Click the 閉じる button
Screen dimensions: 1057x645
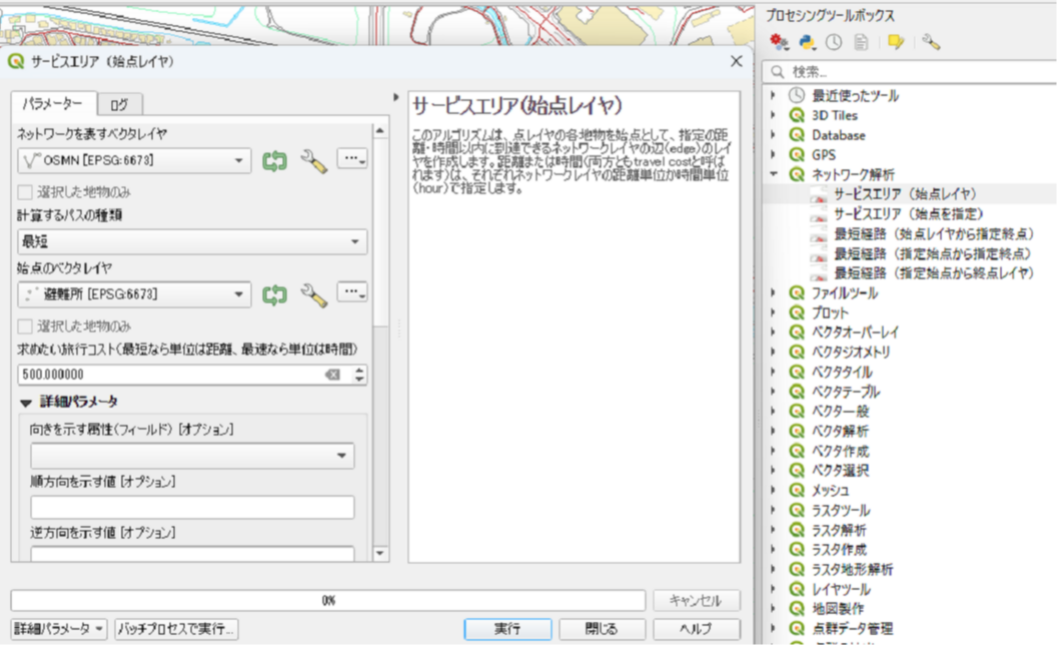point(601,629)
